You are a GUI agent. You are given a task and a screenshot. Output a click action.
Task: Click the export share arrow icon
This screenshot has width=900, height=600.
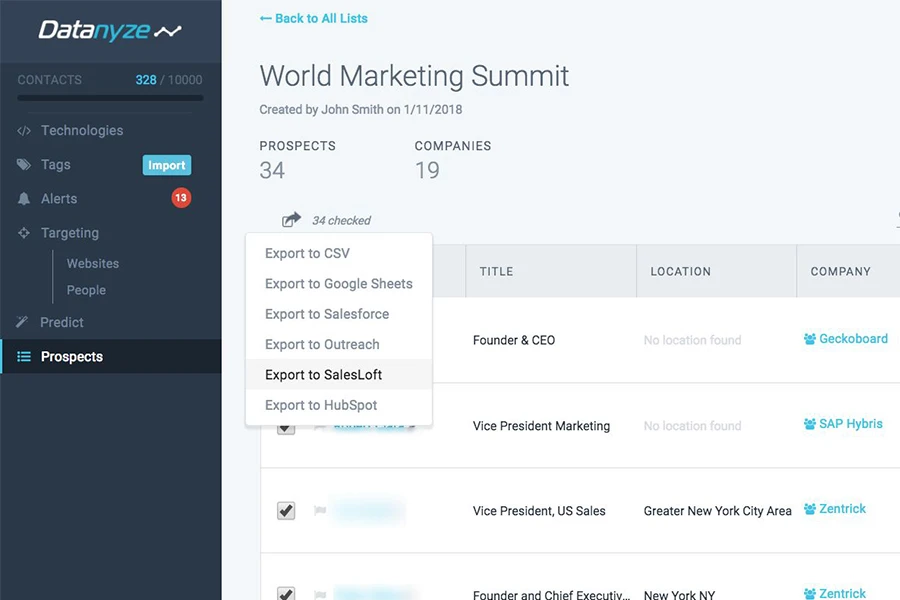pos(291,219)
